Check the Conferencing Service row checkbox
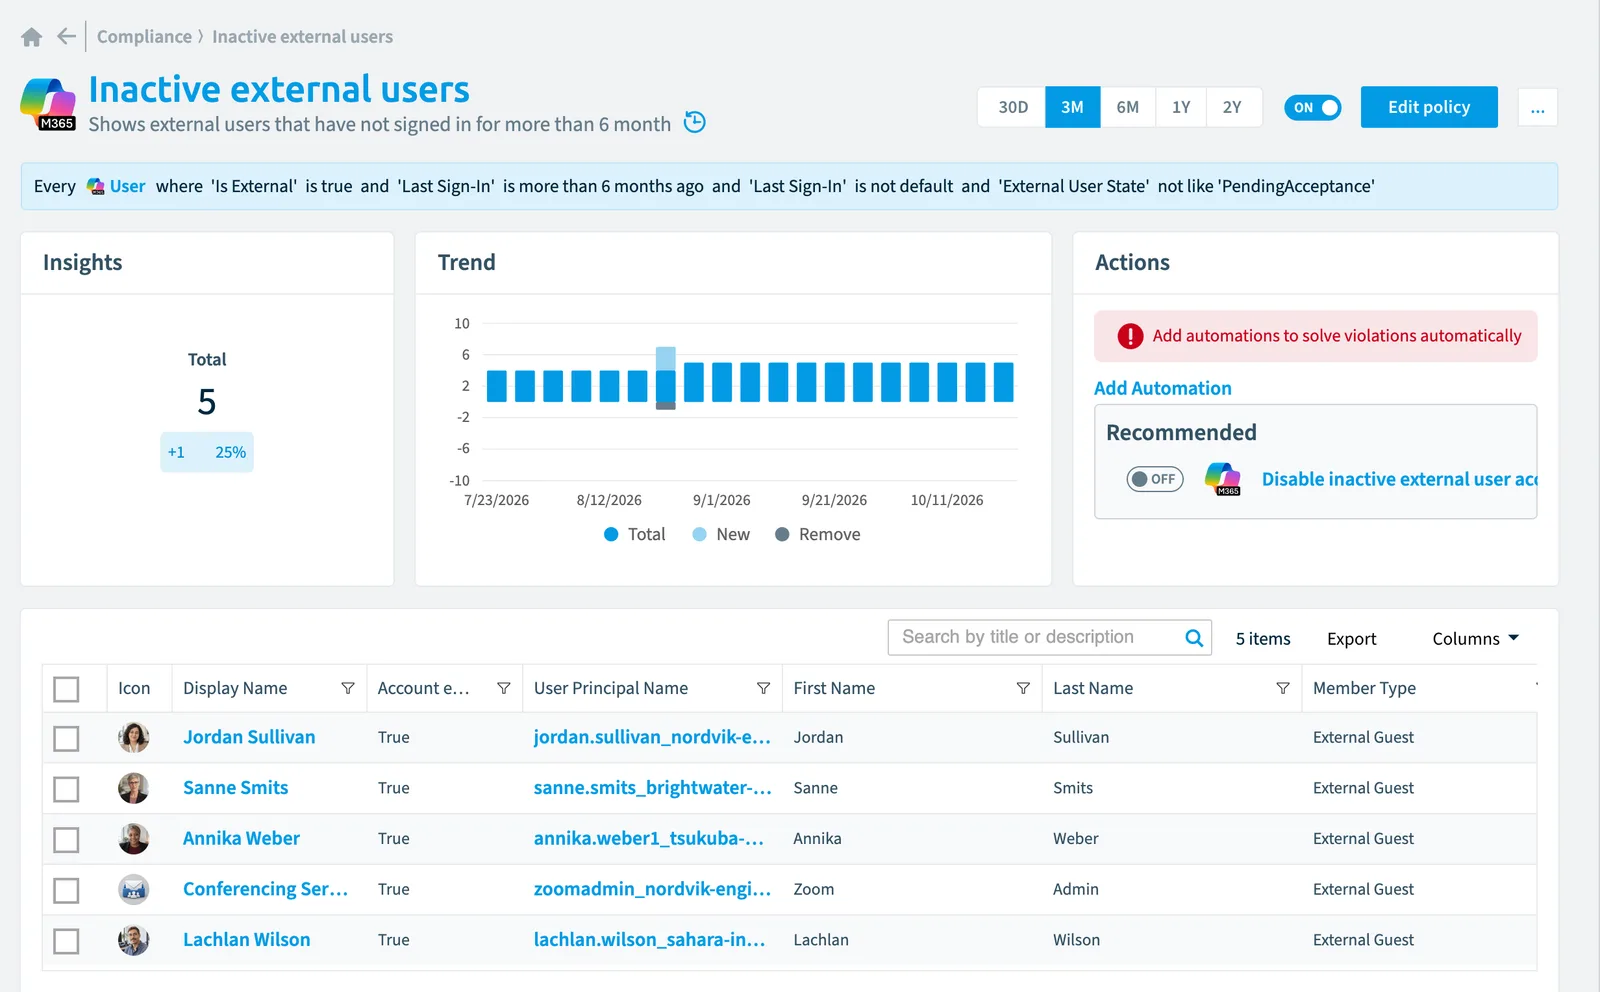Image resolution: width=1600 pixels, height=992 pixels. (x=66, y=890)
